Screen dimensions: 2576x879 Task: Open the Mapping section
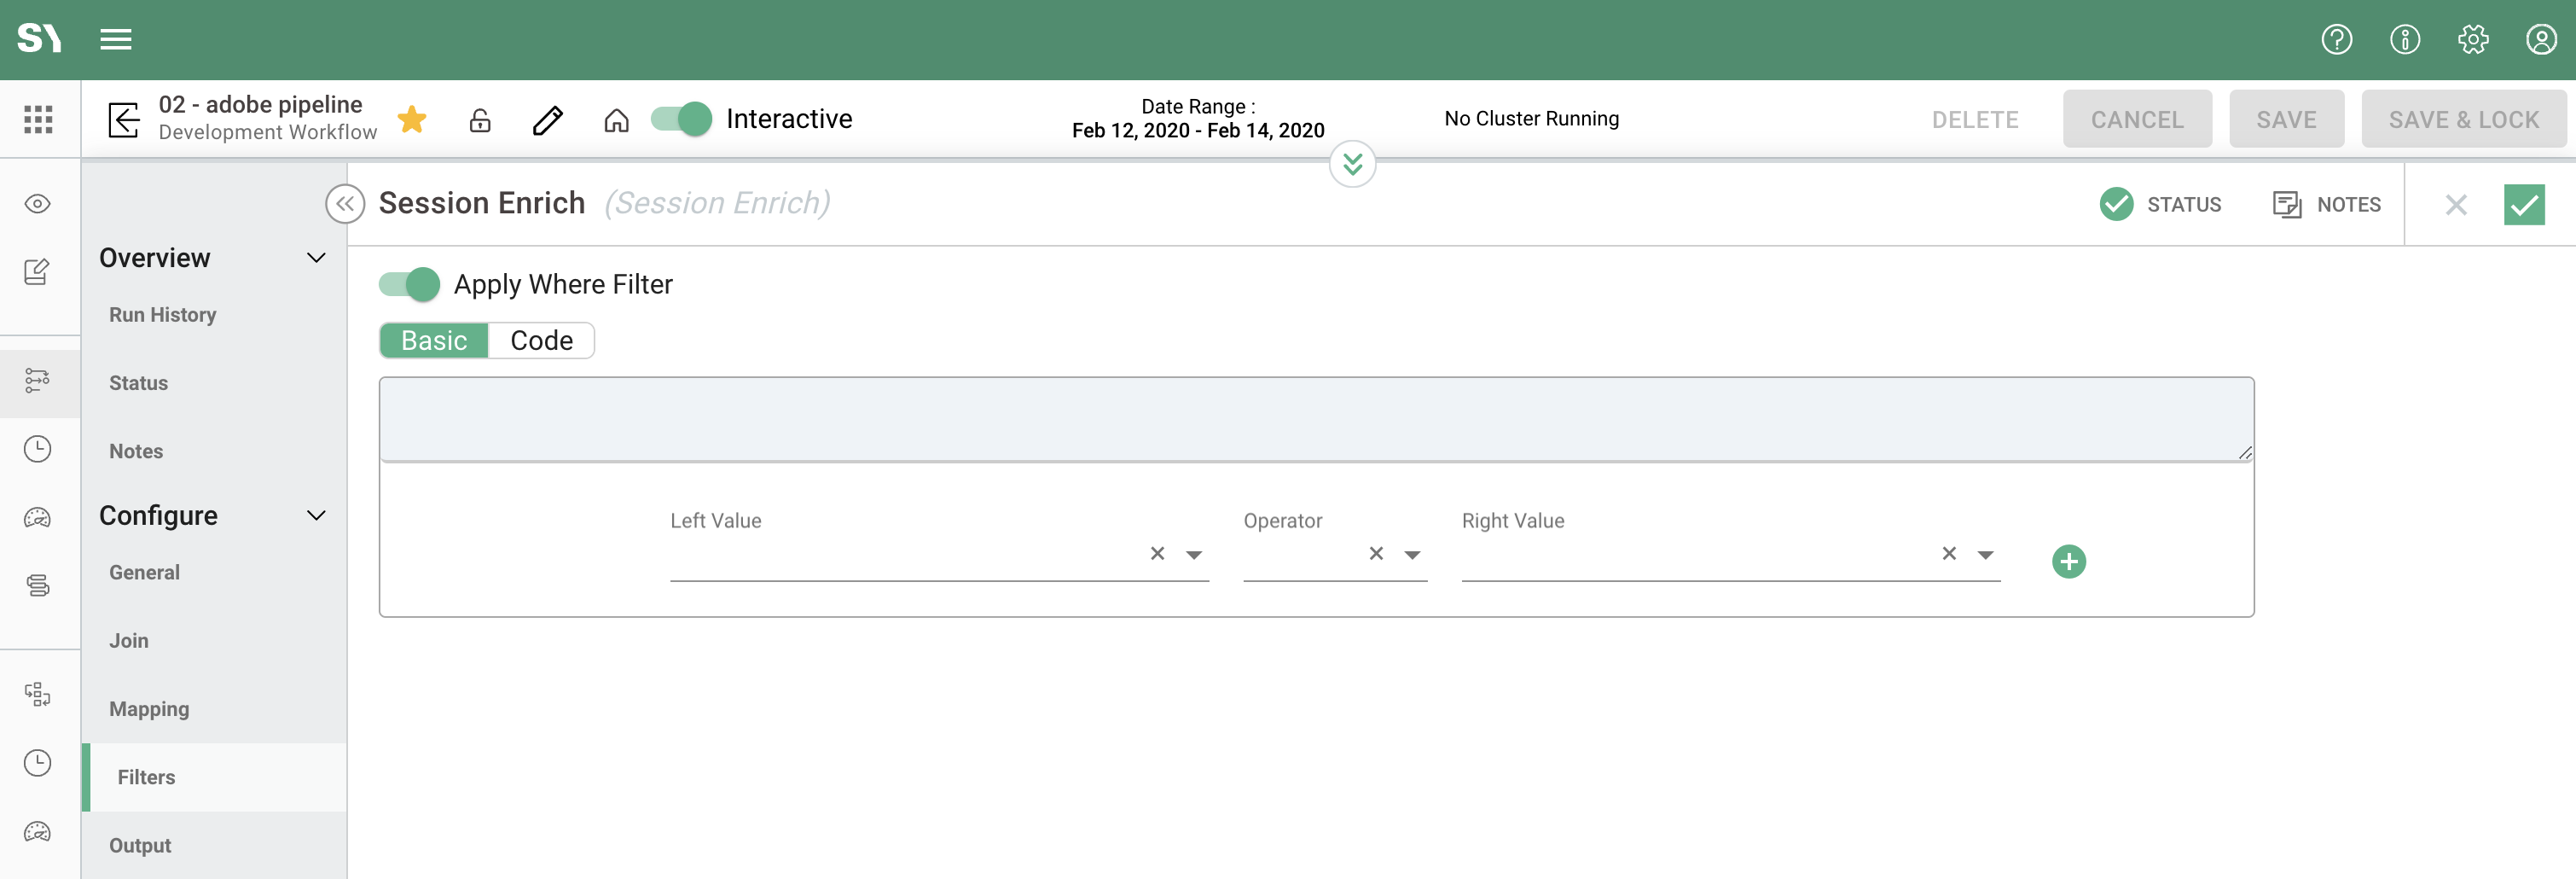[149, 708]
